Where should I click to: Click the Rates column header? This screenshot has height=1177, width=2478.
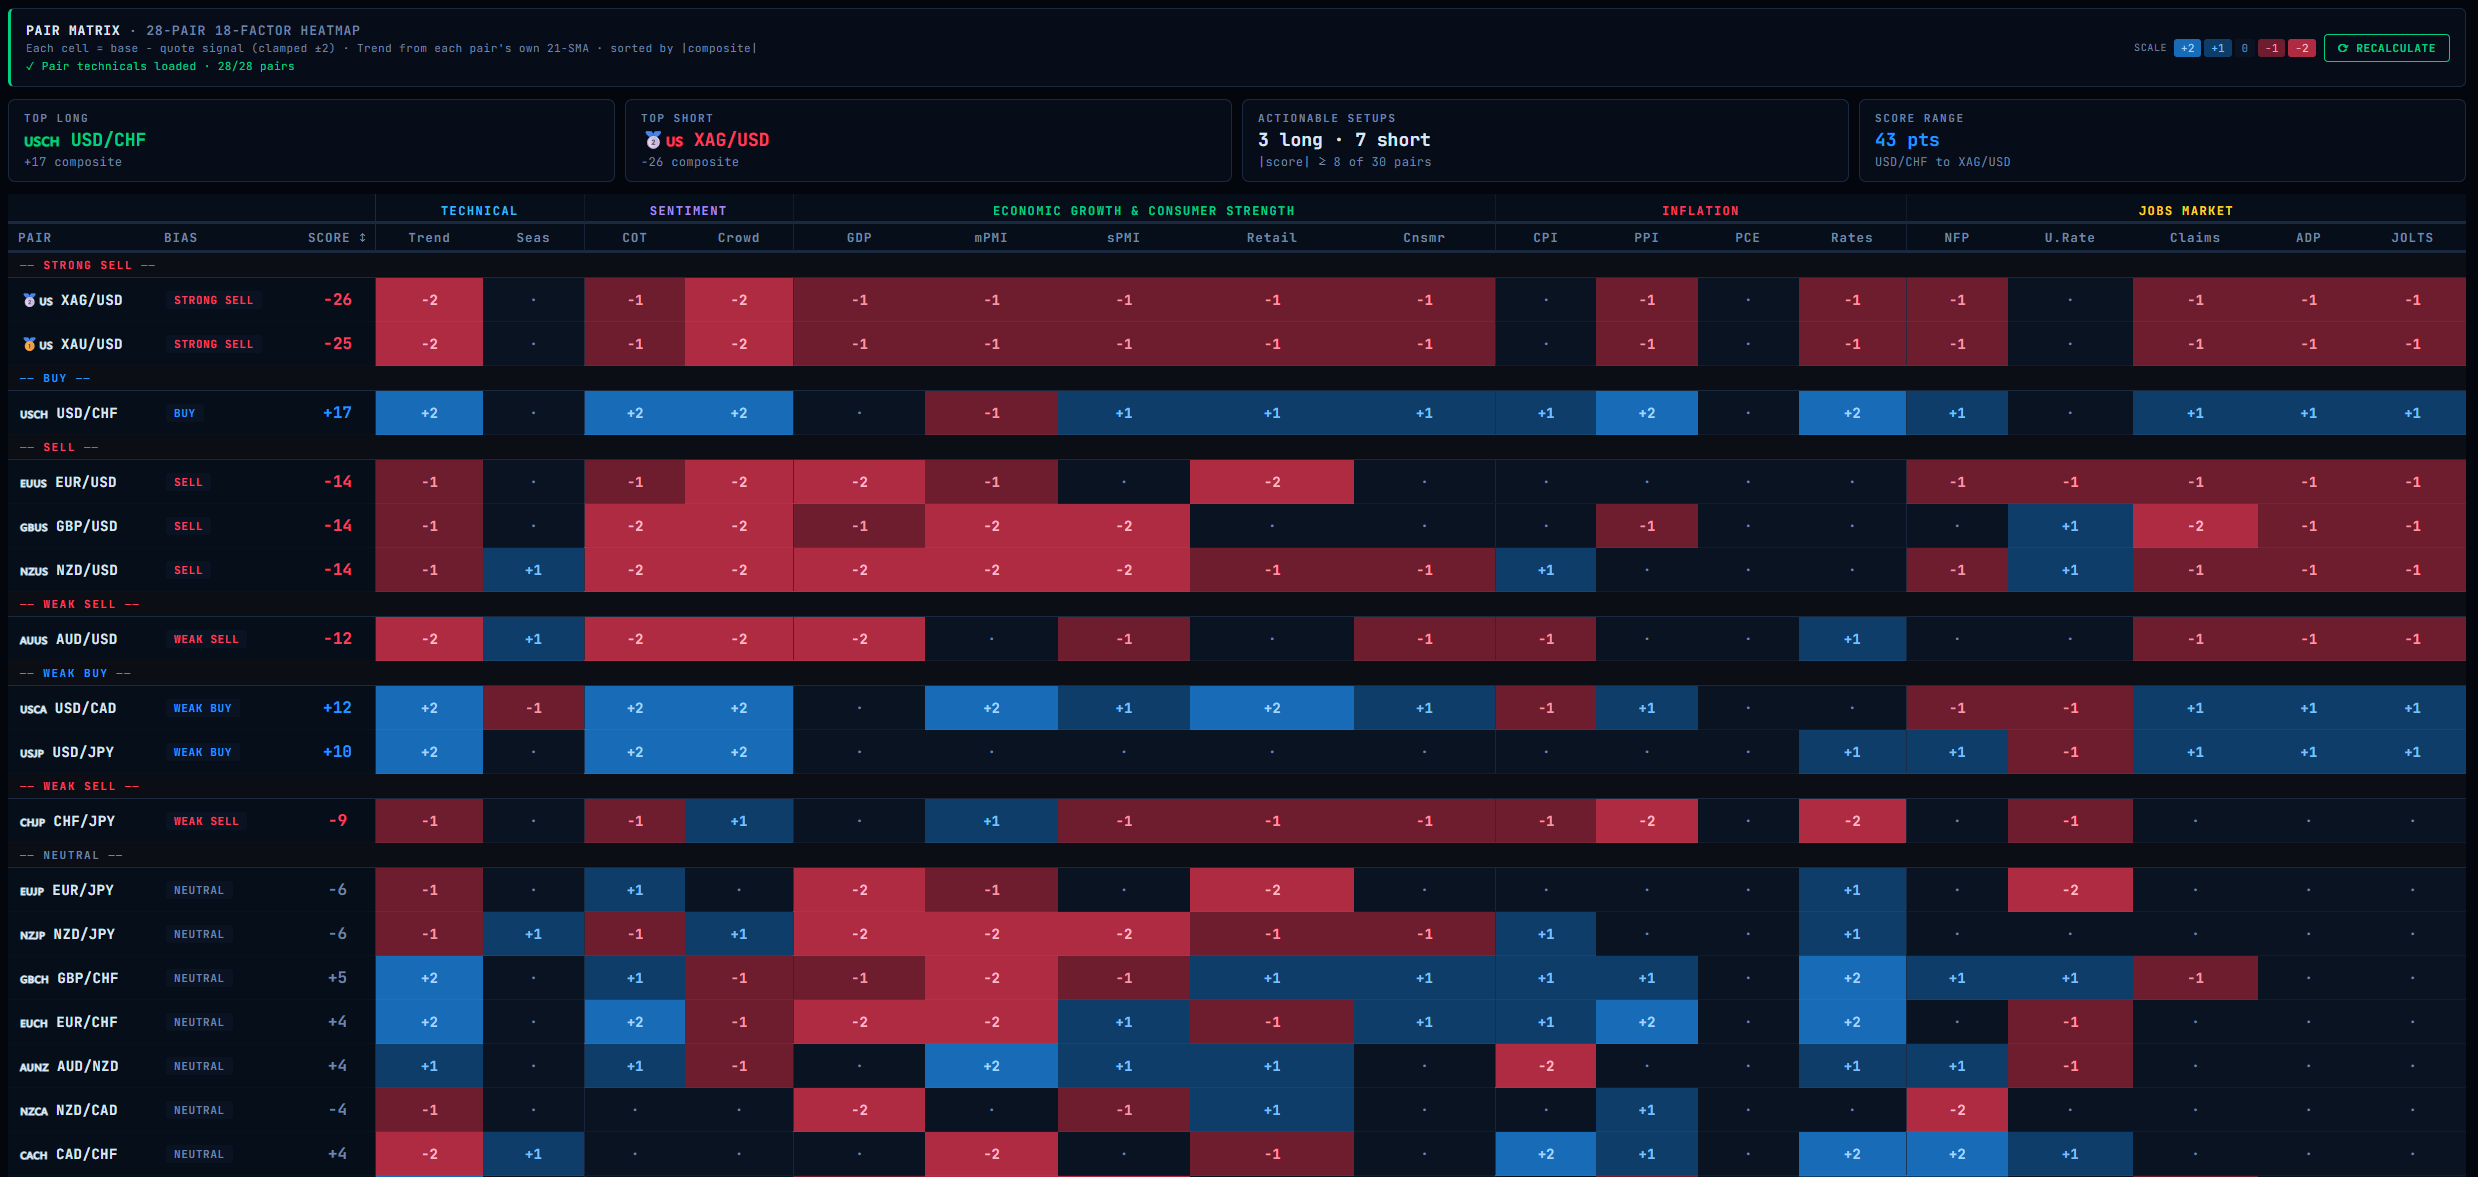click(x=1852, y=238)
